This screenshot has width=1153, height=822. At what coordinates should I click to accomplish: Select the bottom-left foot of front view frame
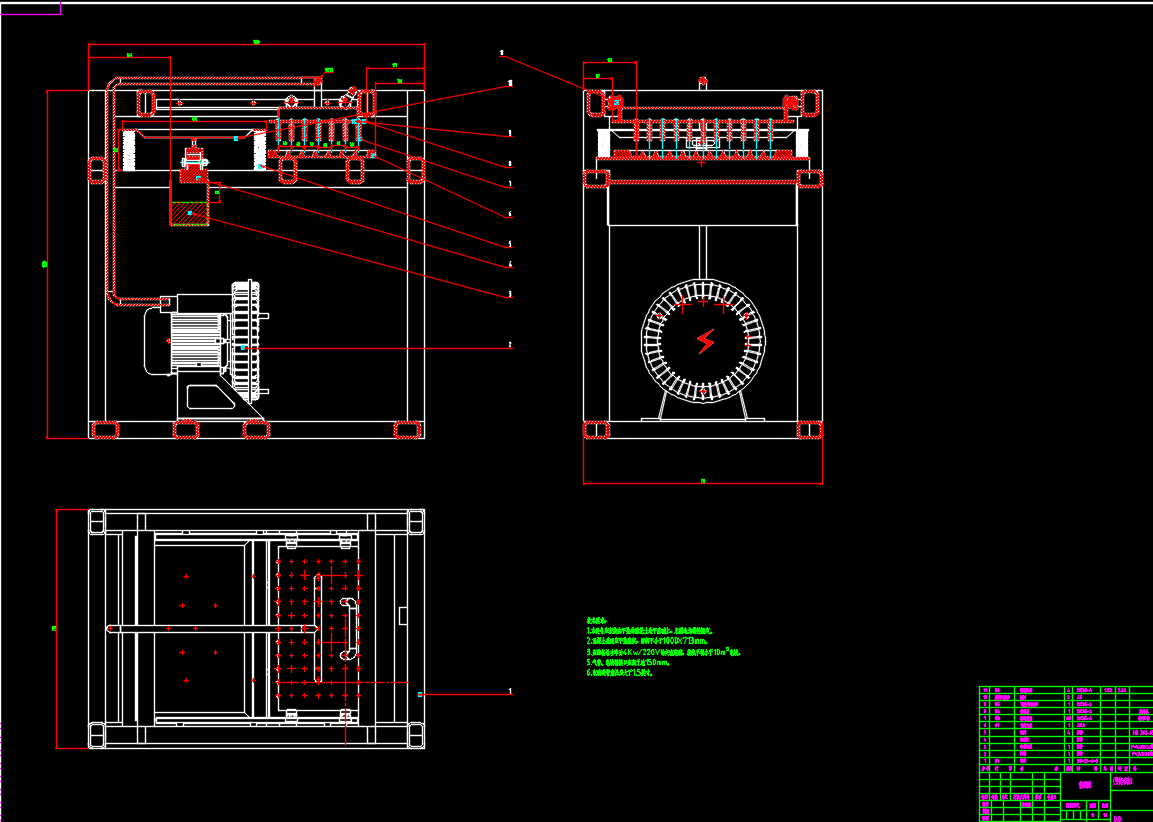(105, 430)
